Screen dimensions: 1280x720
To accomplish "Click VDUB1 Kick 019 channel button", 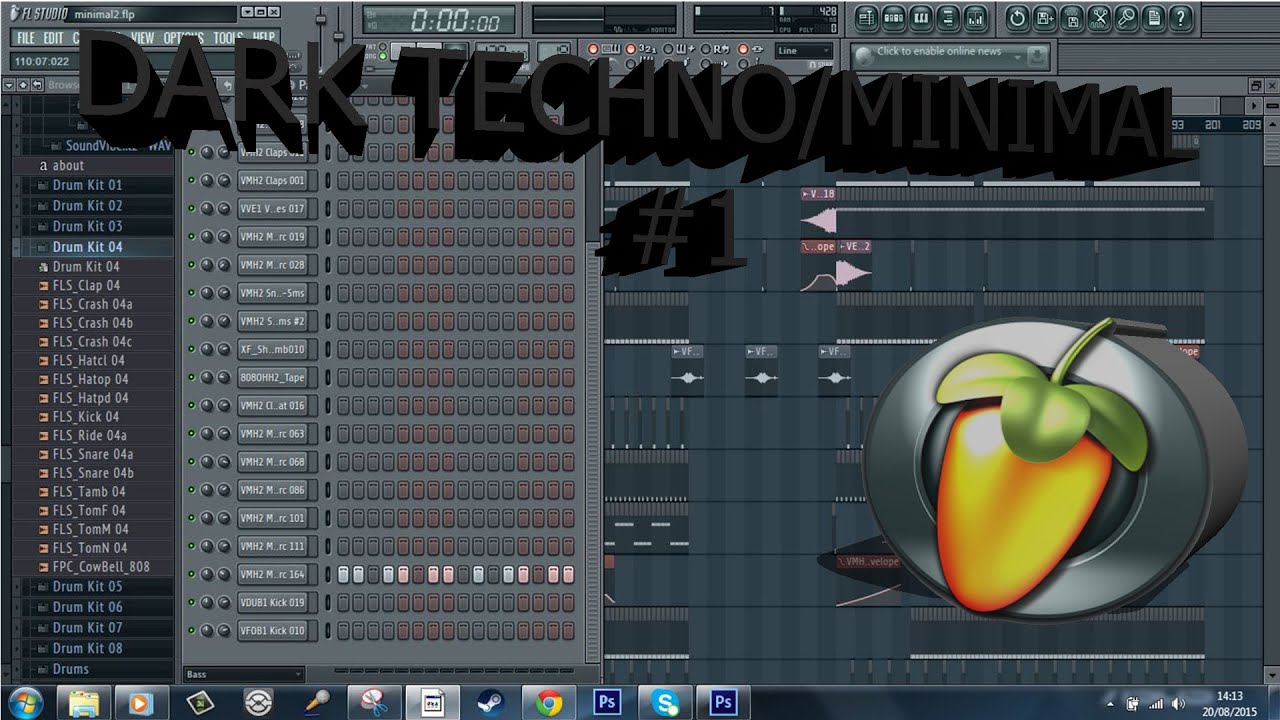I will pyautogui.click(x=272, y=603).
